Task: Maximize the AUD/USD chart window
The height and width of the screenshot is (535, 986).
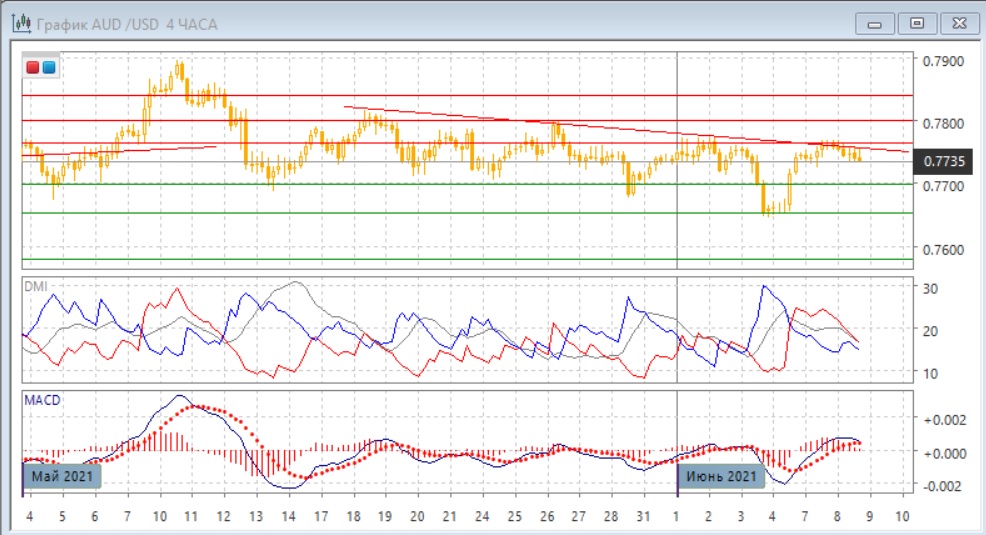Action: click(x=917, y=24)
